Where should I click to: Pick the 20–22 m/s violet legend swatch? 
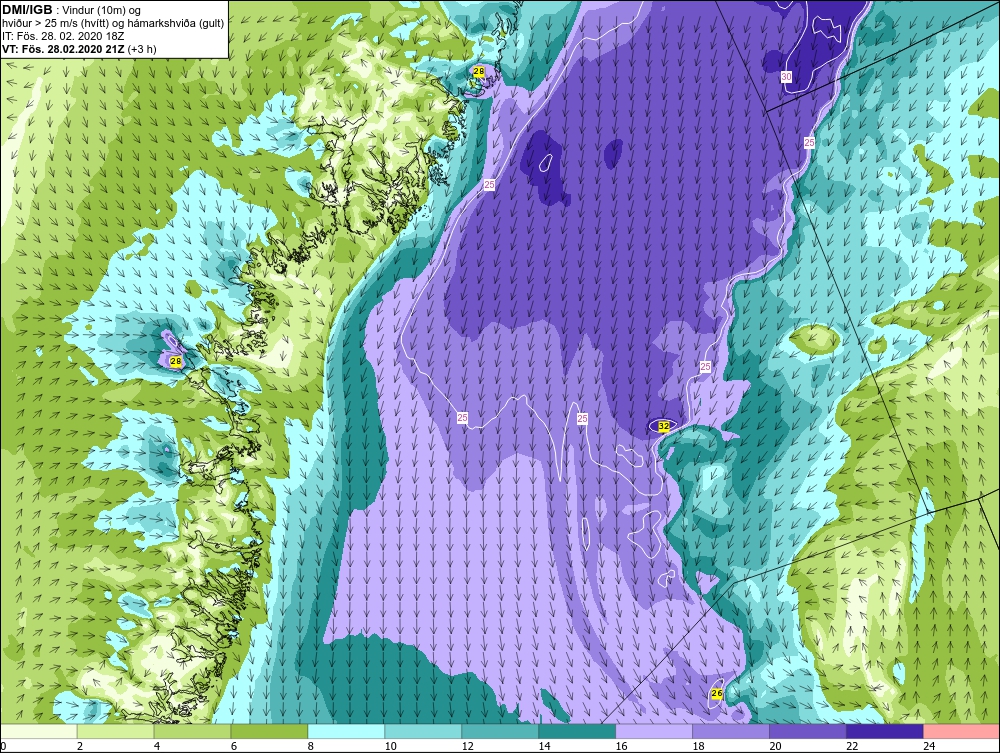click(x=807, y=731)
